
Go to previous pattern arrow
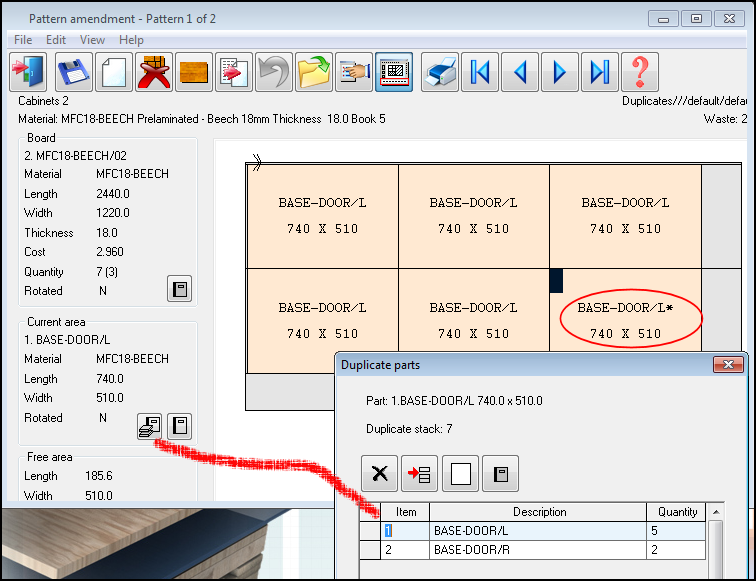(520, 72)
